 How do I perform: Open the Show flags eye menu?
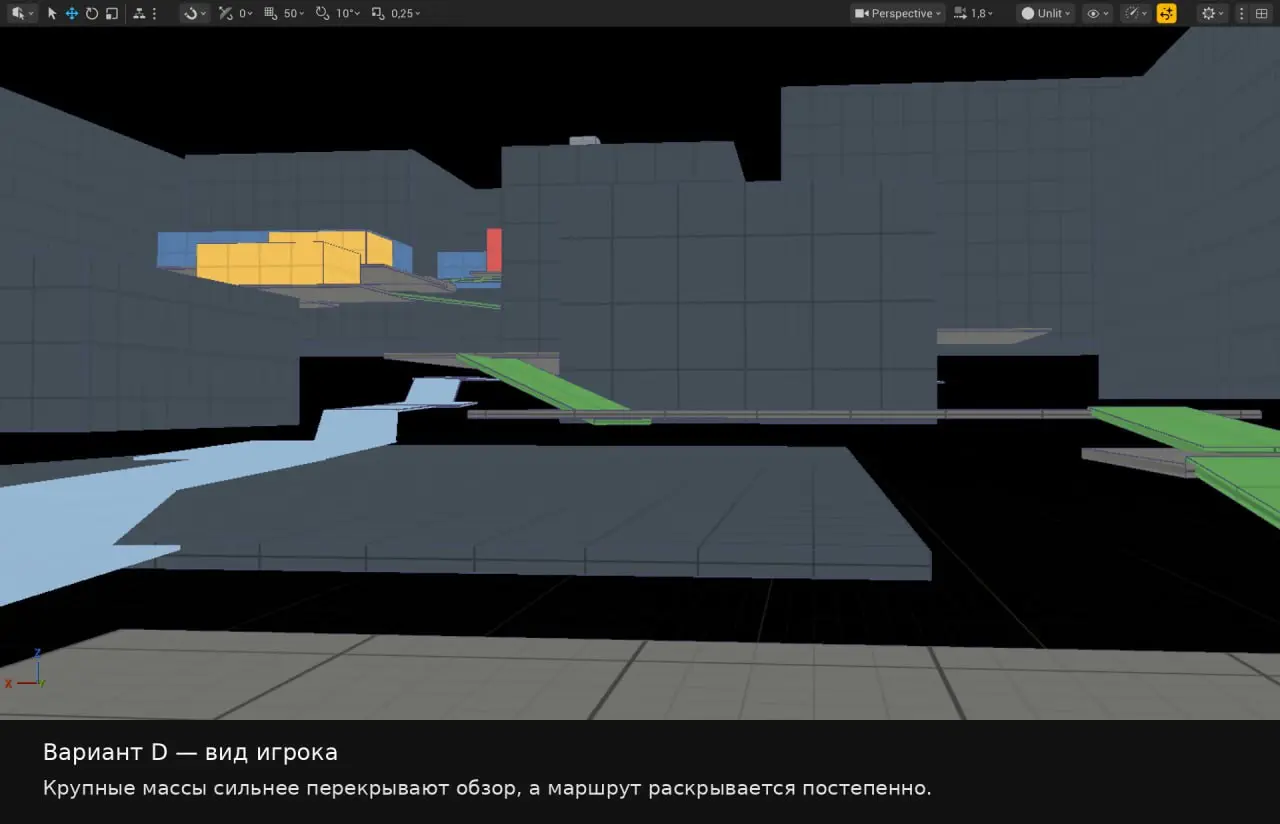click(1098, 13)
